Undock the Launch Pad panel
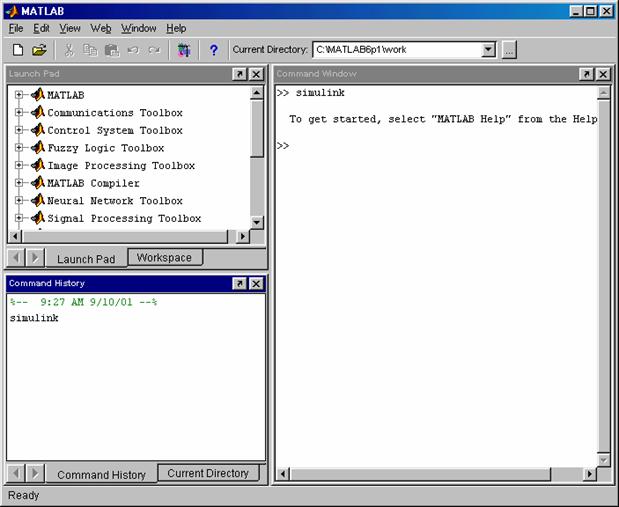Screen dimensions: 619x507 tap(240, 74)
